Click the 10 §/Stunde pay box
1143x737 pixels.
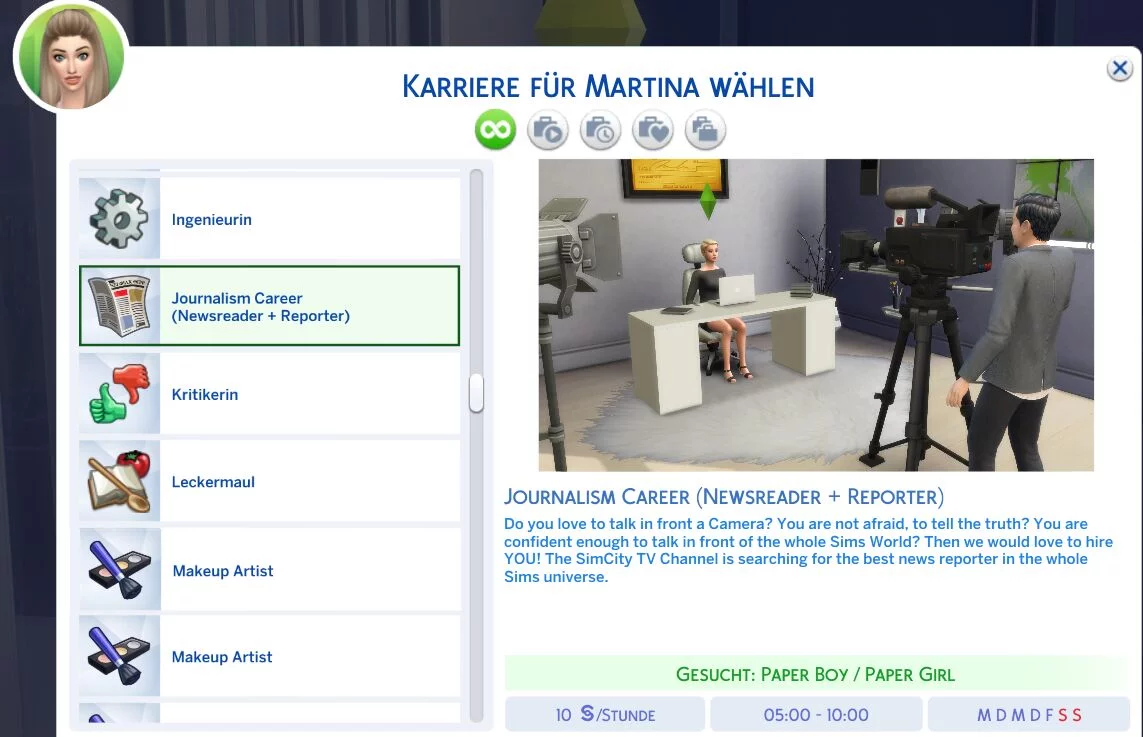tap(605, 715)
